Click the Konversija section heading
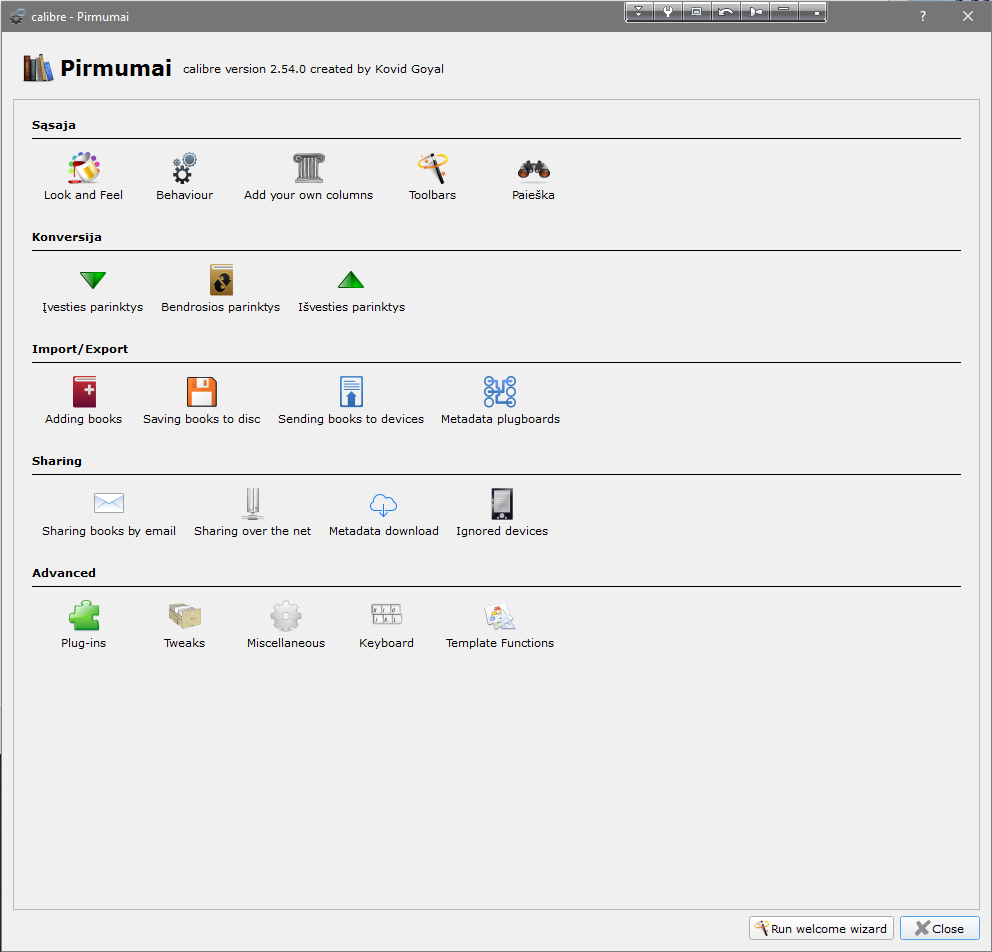This screenshot has width=992, height=952. [x=66, y=237]
